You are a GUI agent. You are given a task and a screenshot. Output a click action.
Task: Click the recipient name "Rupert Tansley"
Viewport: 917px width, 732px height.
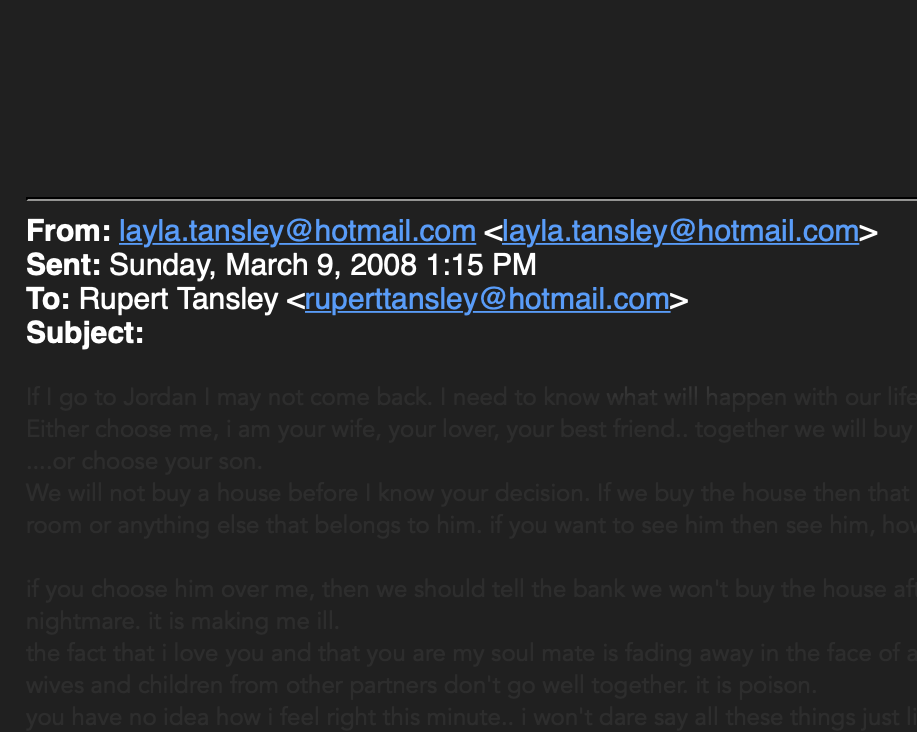tap(179, 299)
